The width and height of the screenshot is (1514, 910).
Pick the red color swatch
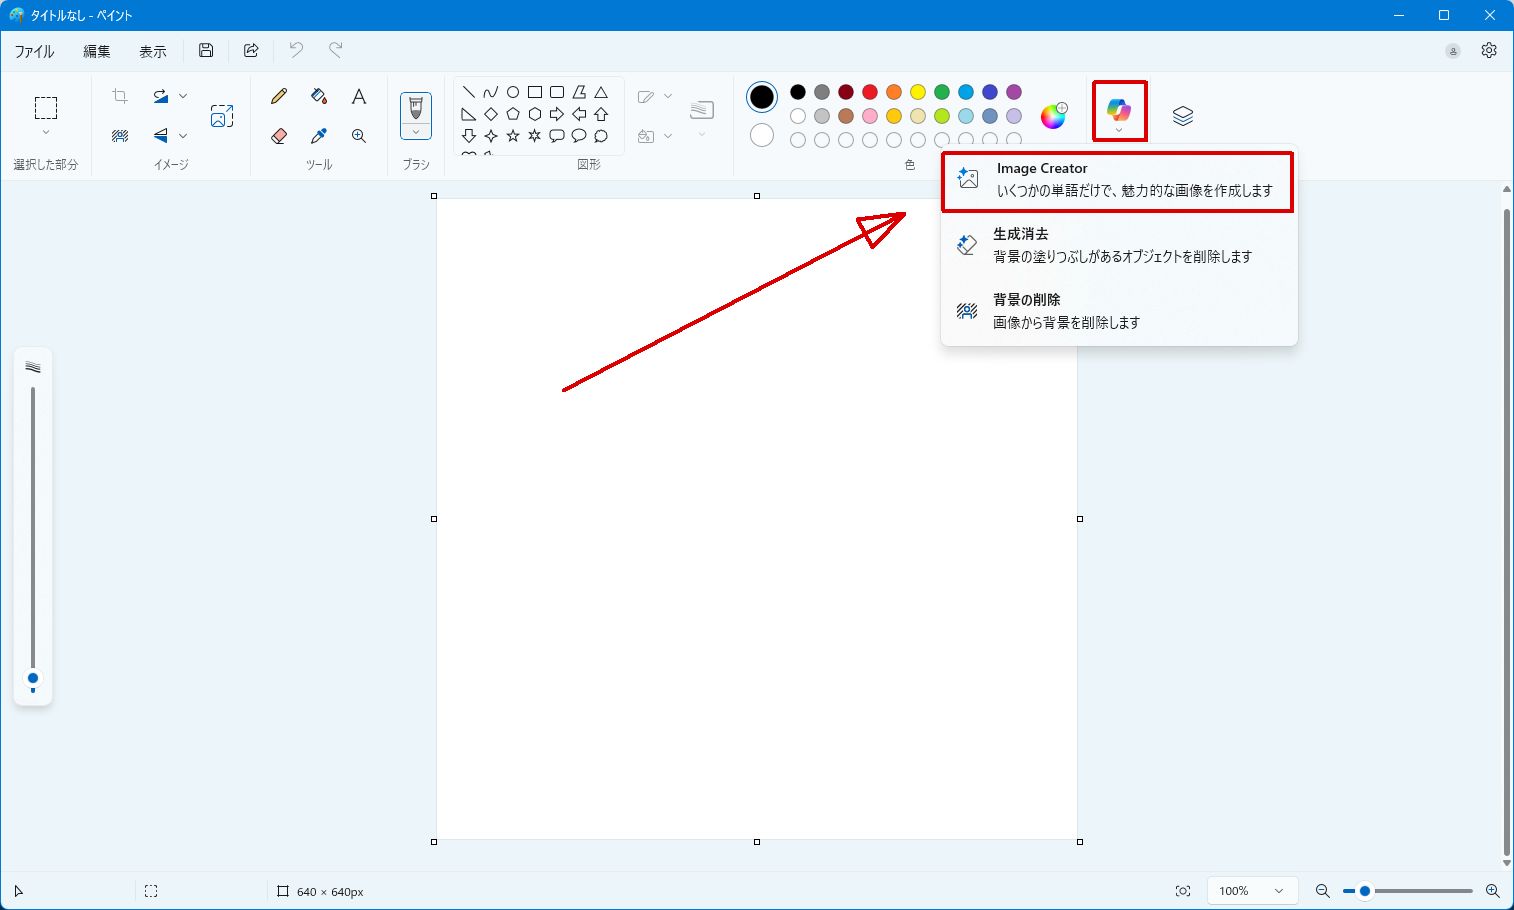click(870, 92)
